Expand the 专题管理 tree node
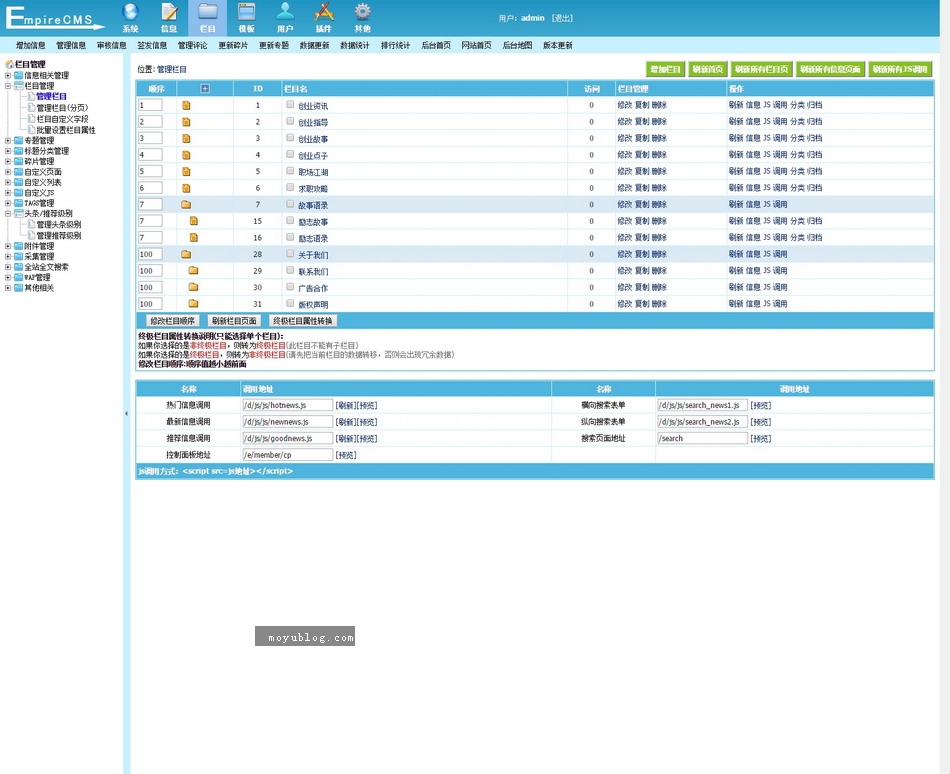This screenshot has height=774, width=950. 8,141
